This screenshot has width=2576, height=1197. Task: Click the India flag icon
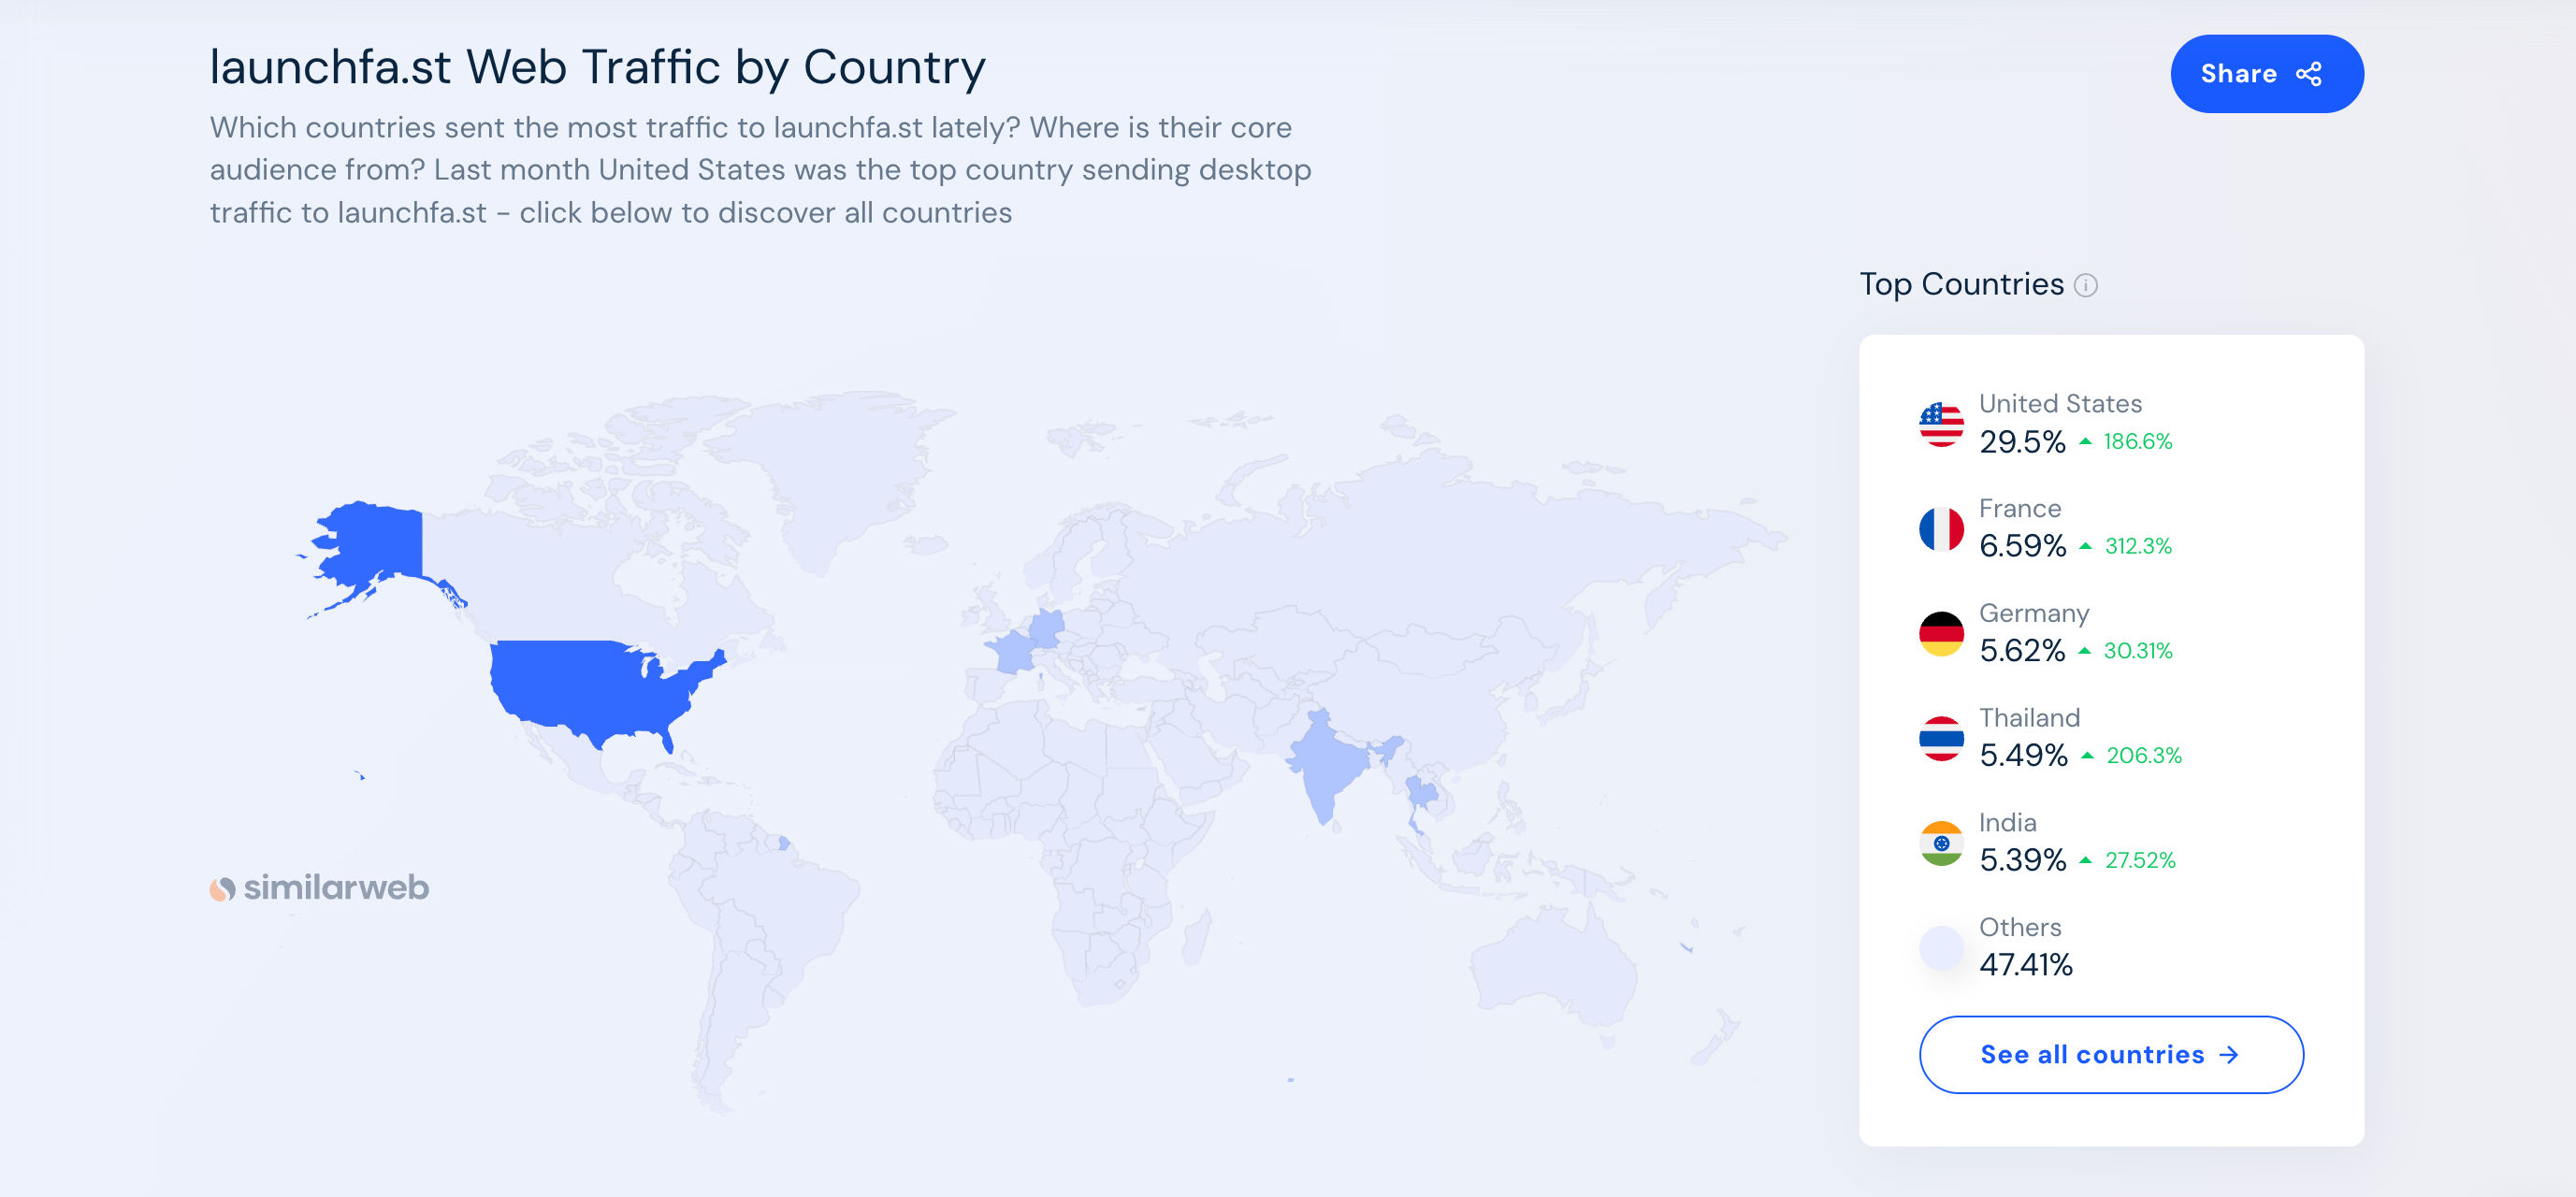pos(1940,843)
